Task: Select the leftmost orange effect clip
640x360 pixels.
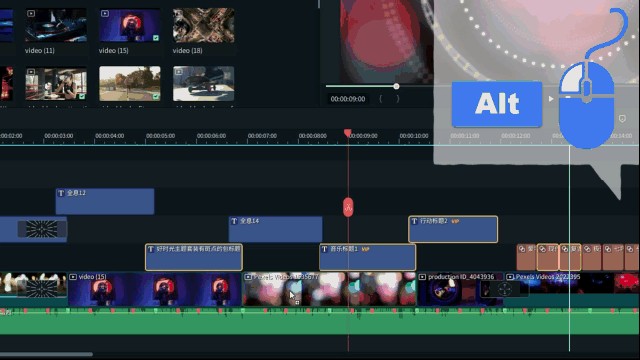Action: 526,257
